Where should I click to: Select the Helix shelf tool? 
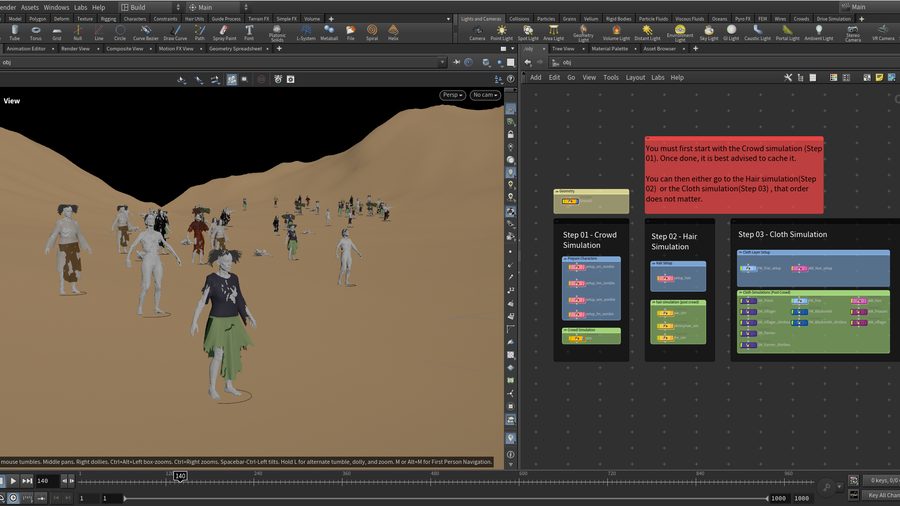point(393,32)
